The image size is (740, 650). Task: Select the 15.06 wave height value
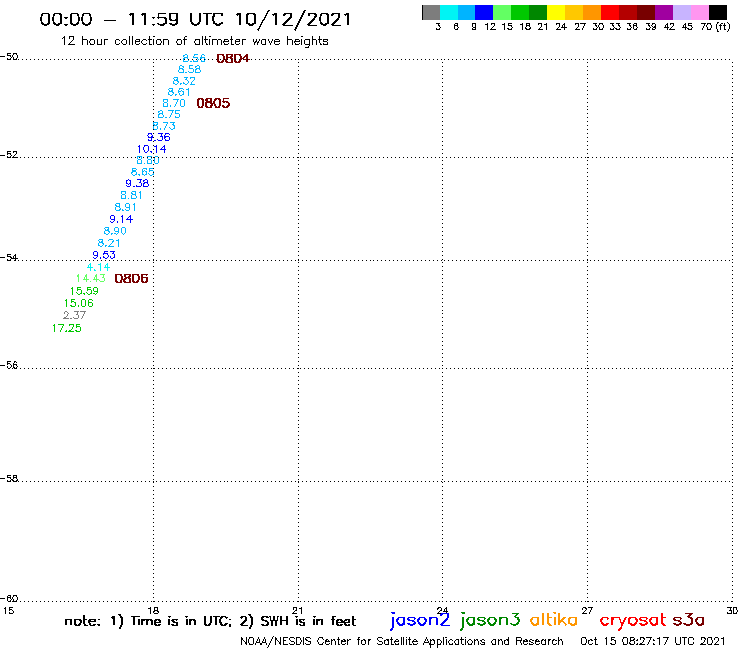(x=79, y=304)
